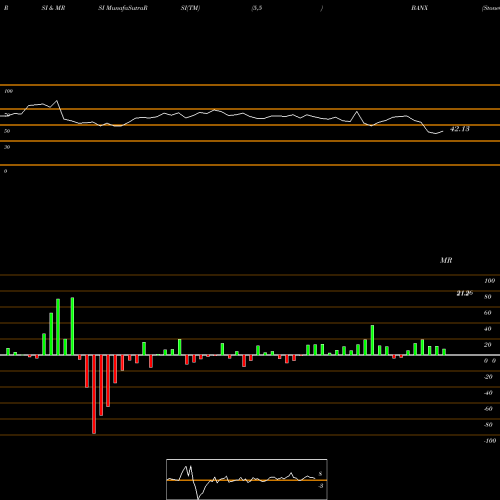This screenshot has width=500, height=500.
Task: Click the label -3 in mini chart
Action: [320, 486]
